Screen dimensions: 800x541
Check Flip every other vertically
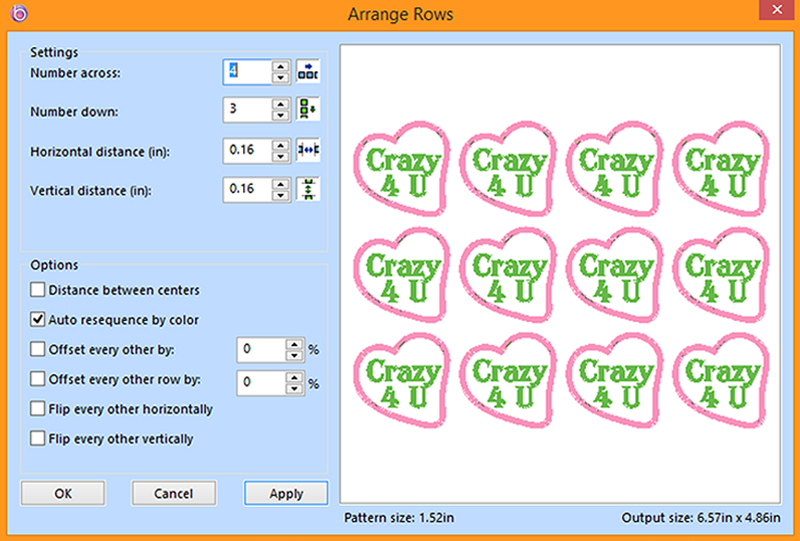tap(38, 438)
